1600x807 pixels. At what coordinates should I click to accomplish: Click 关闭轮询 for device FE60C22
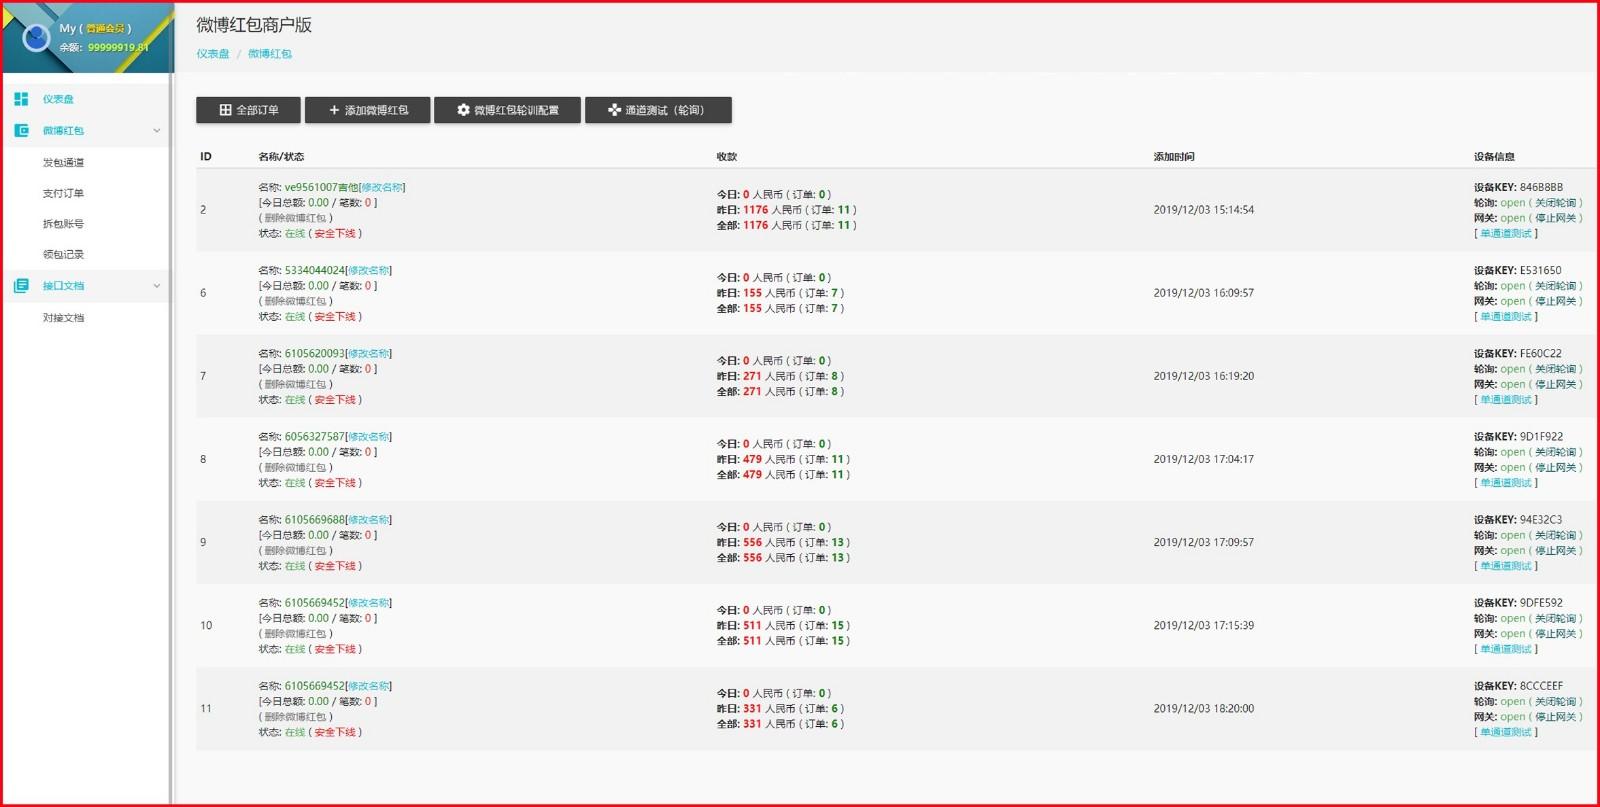1555,369
